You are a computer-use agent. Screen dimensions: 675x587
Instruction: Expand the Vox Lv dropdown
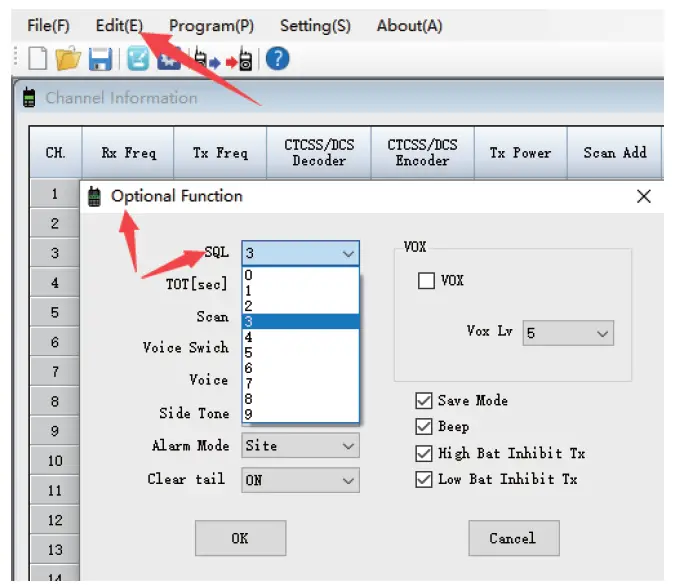pyautogui.click(x=568, y=333)
